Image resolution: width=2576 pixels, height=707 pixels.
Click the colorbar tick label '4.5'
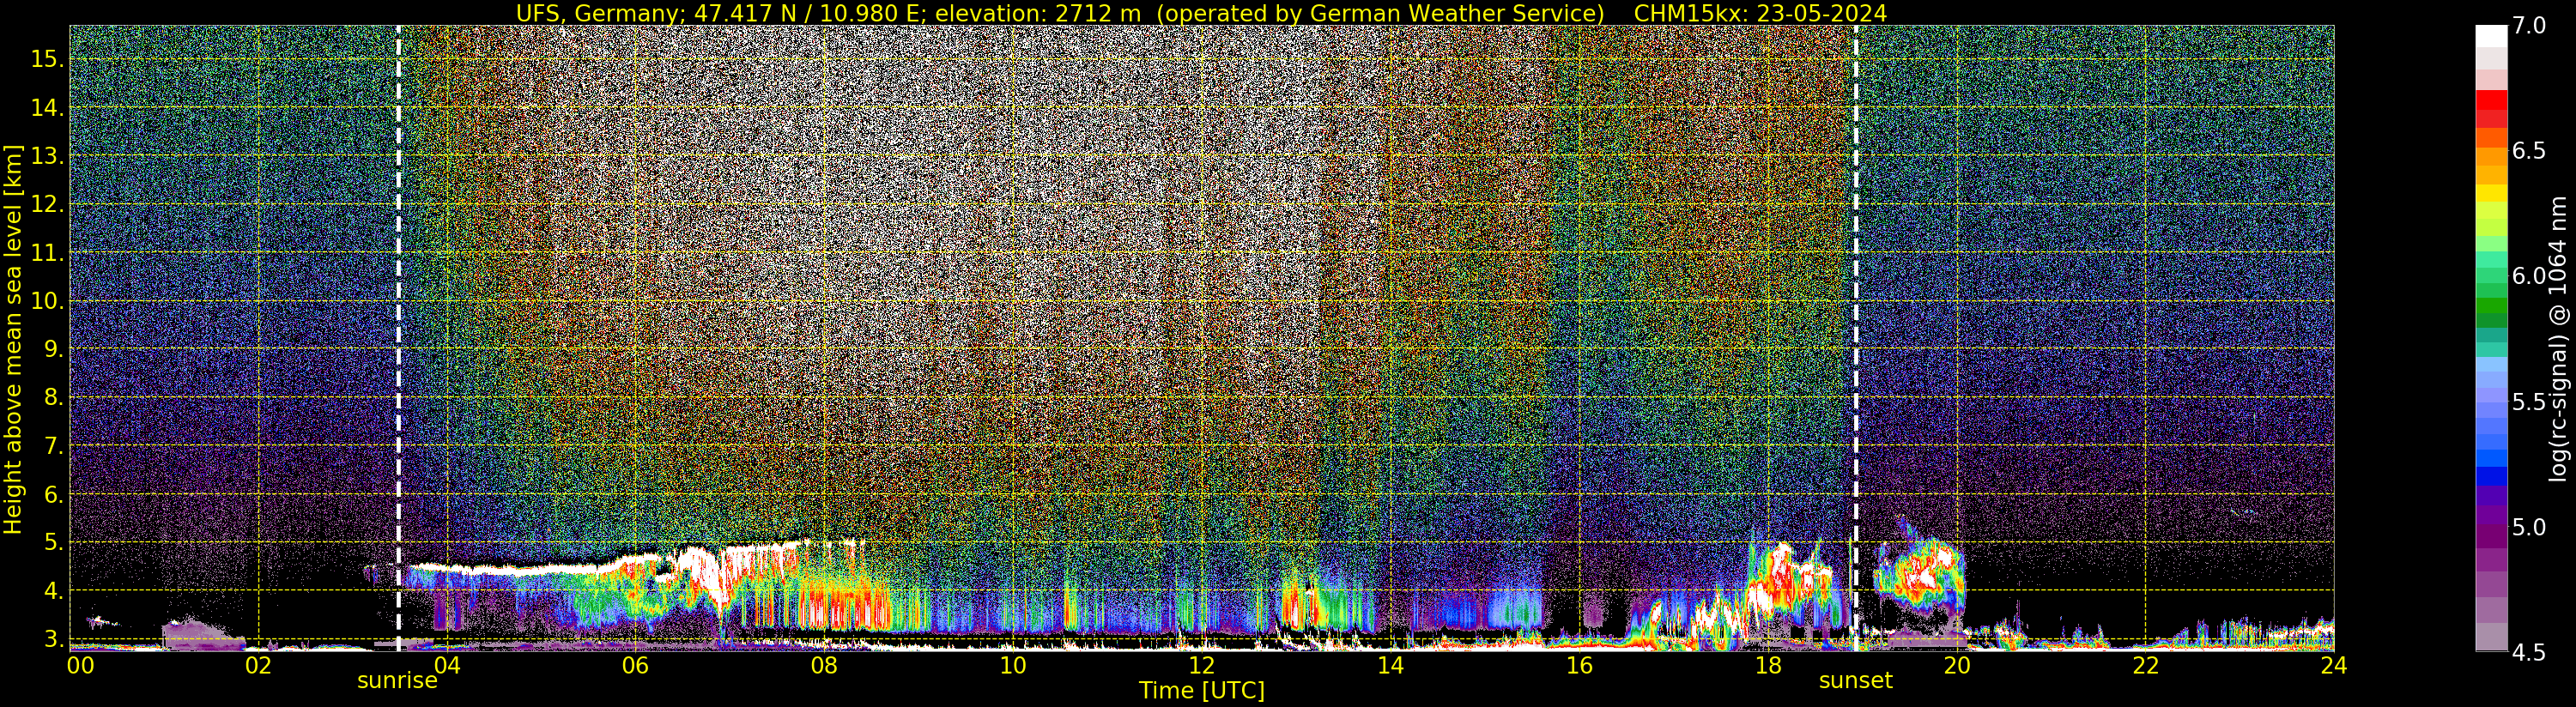click(2530, 652)
